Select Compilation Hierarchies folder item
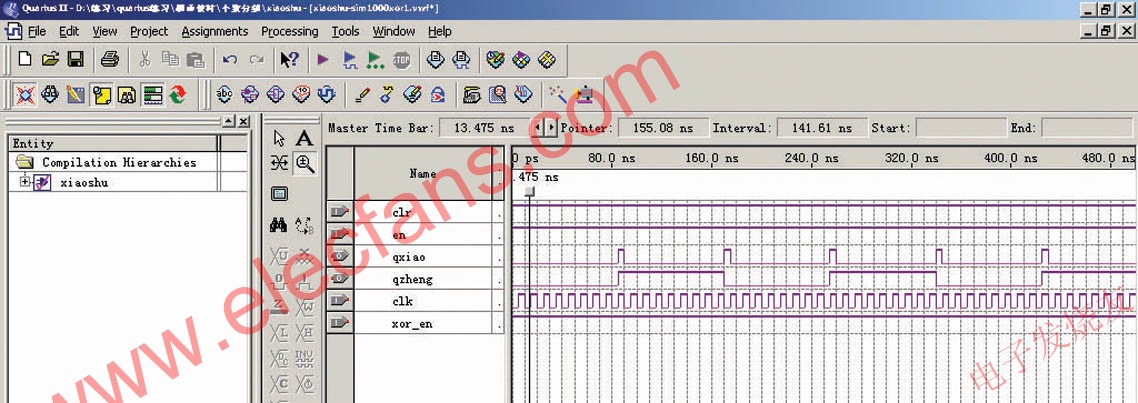The image size is (1138, 403). (x=118, y=162)
